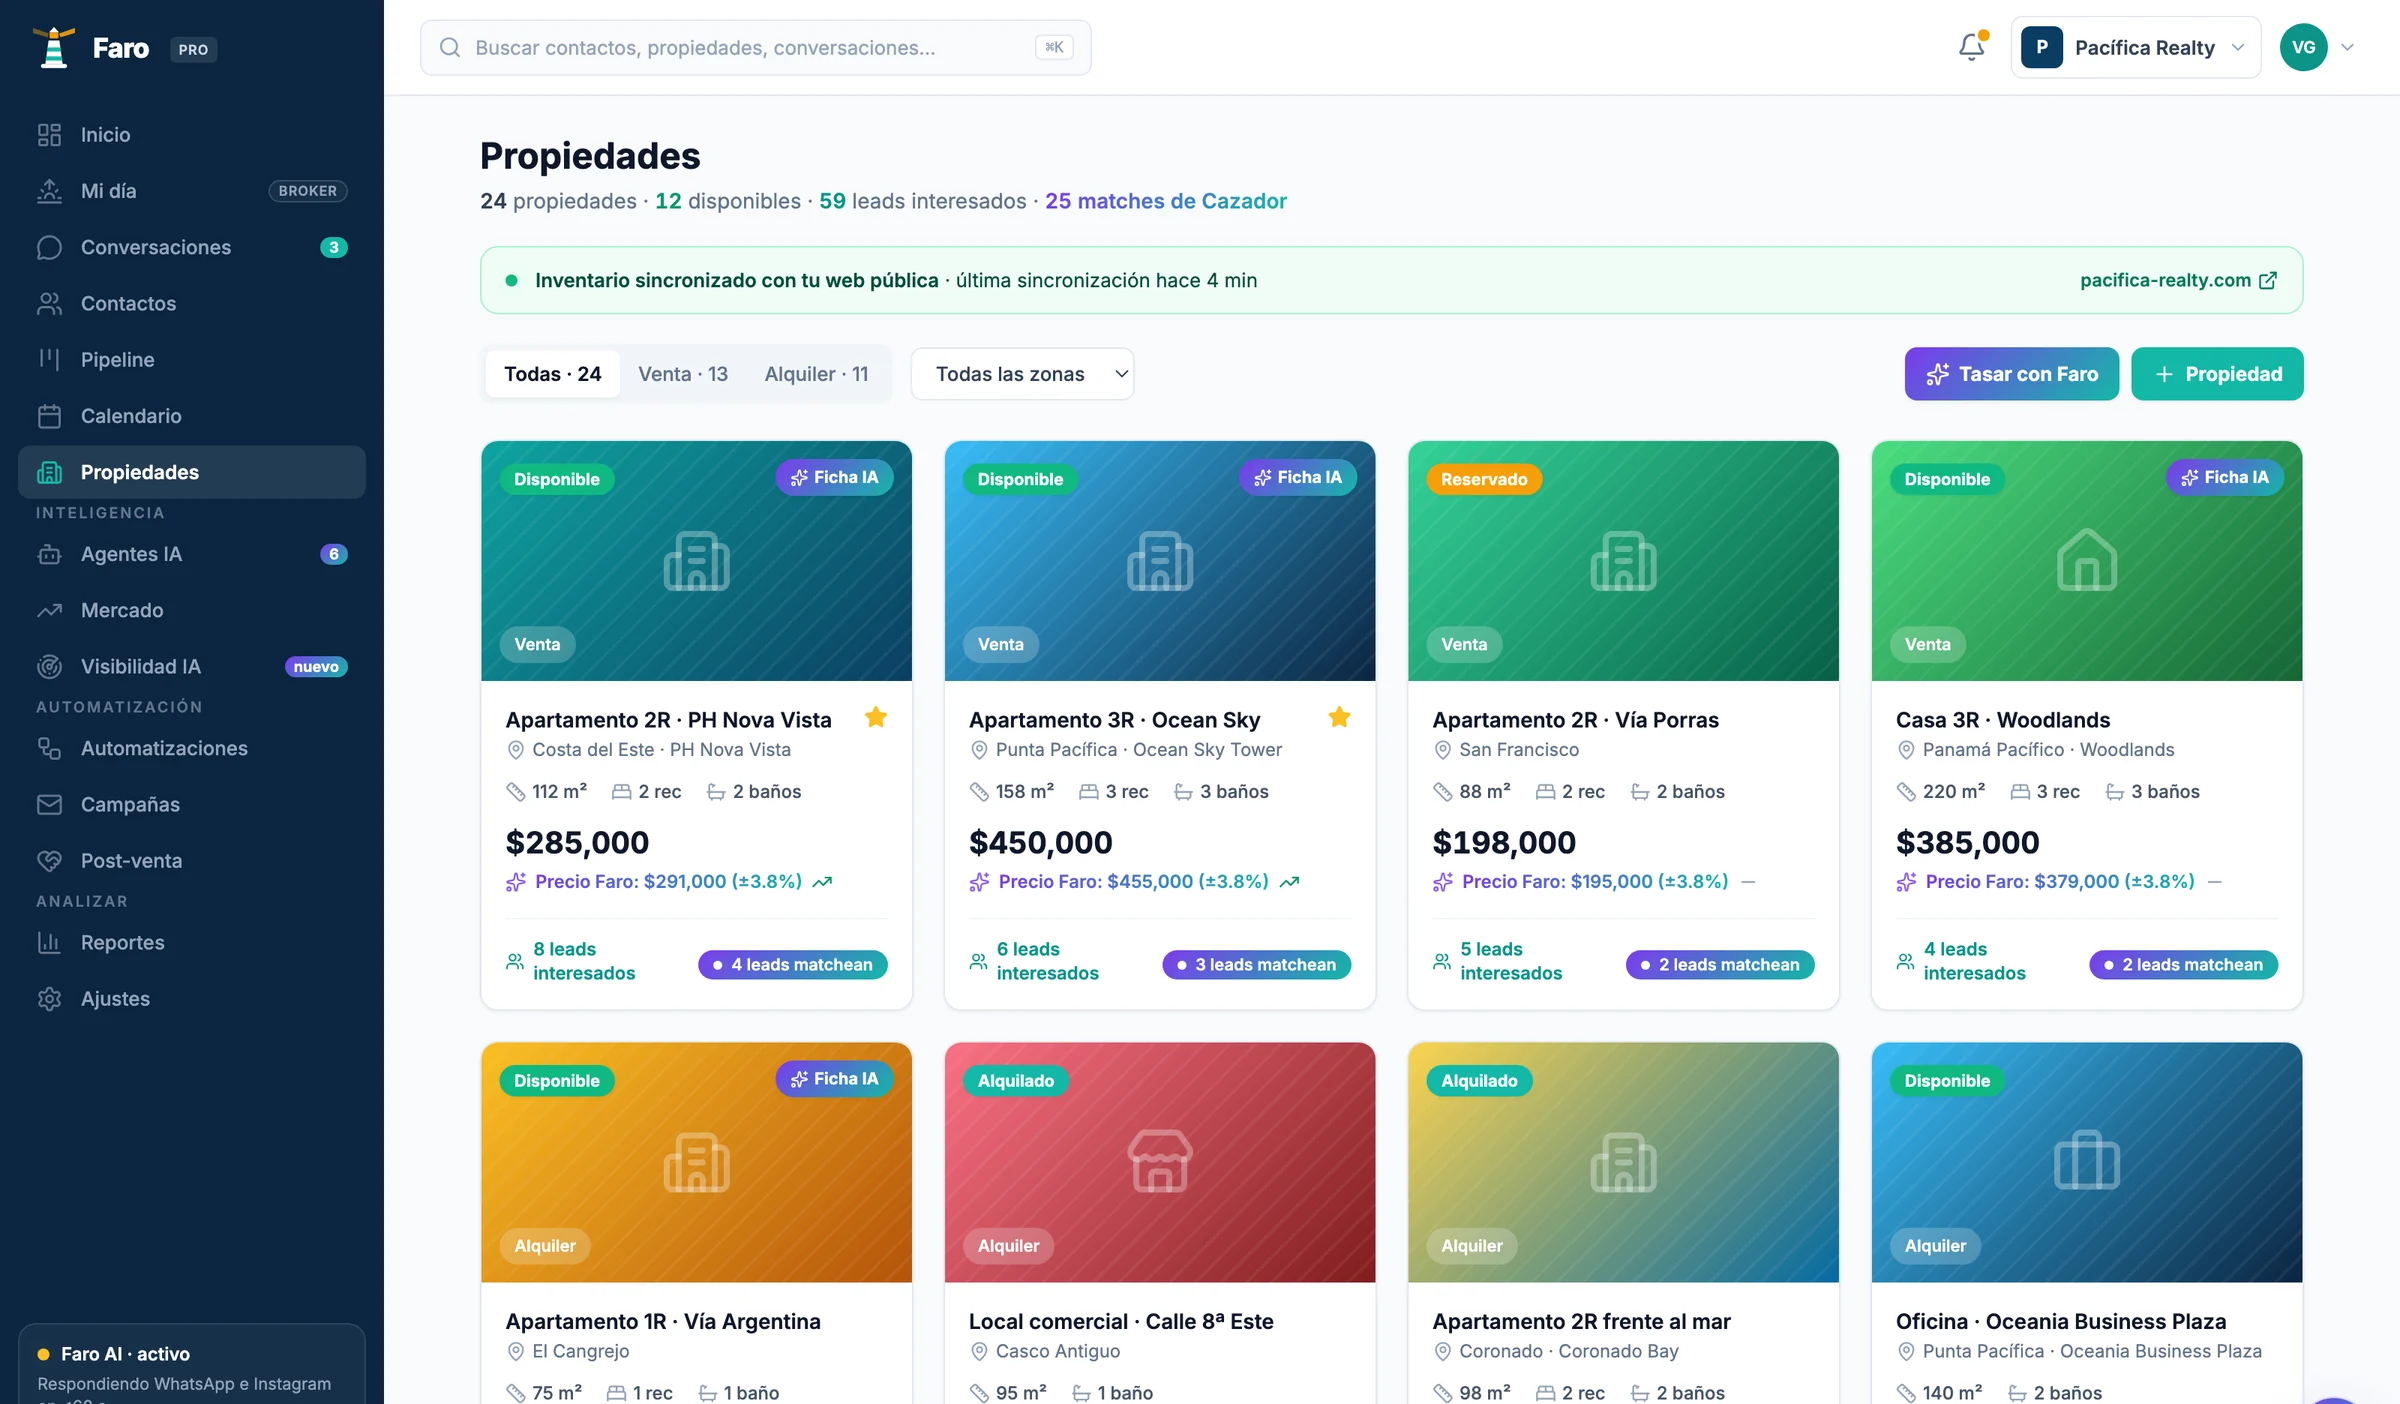Switch to the Alquiler · 11 tab

(816, 374)
